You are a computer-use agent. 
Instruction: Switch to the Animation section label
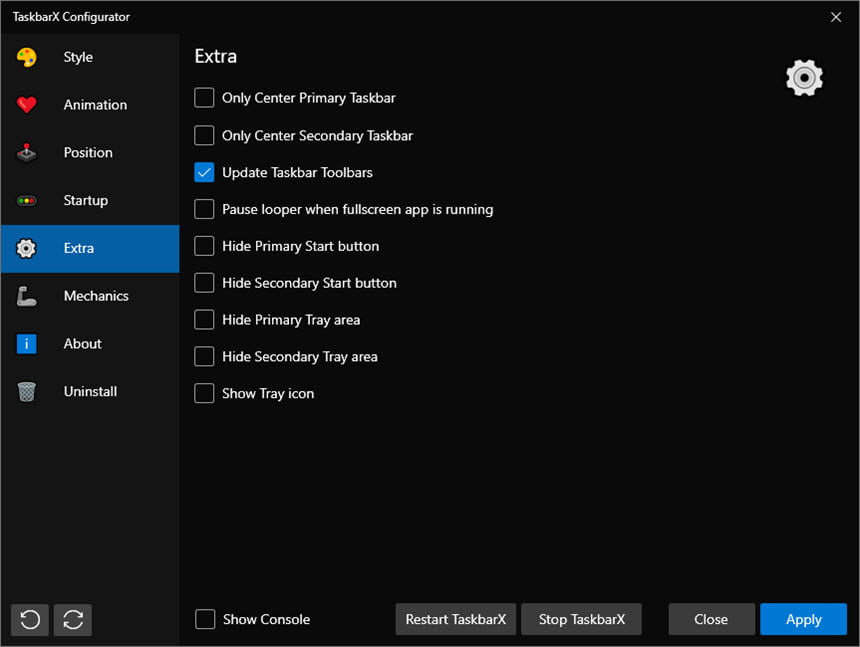tap(95, 105)
